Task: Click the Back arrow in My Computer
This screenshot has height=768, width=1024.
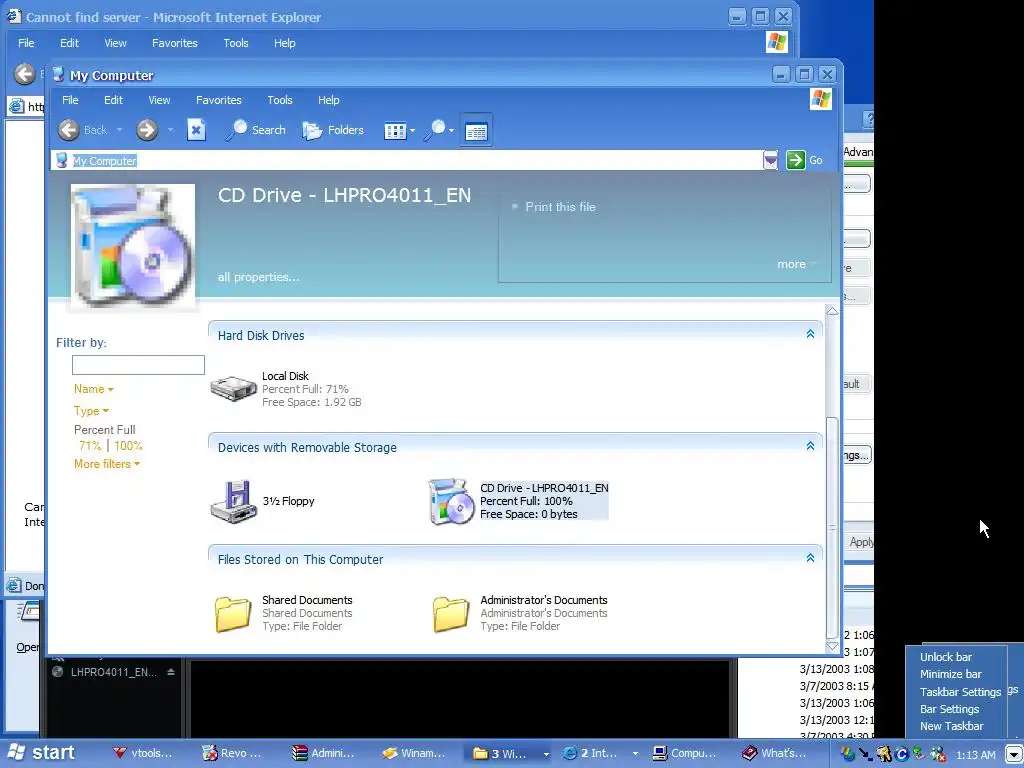Action: (x=69, y=130)
